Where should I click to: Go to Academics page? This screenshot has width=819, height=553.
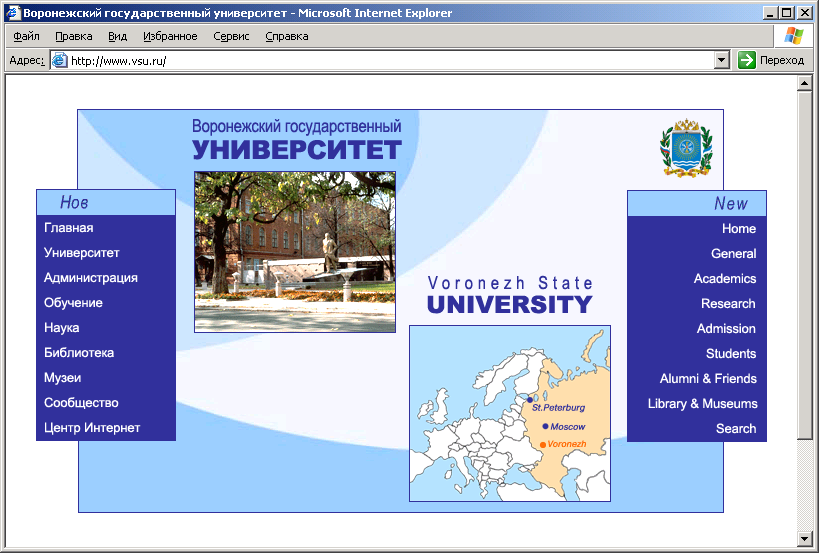coord(724,279)
